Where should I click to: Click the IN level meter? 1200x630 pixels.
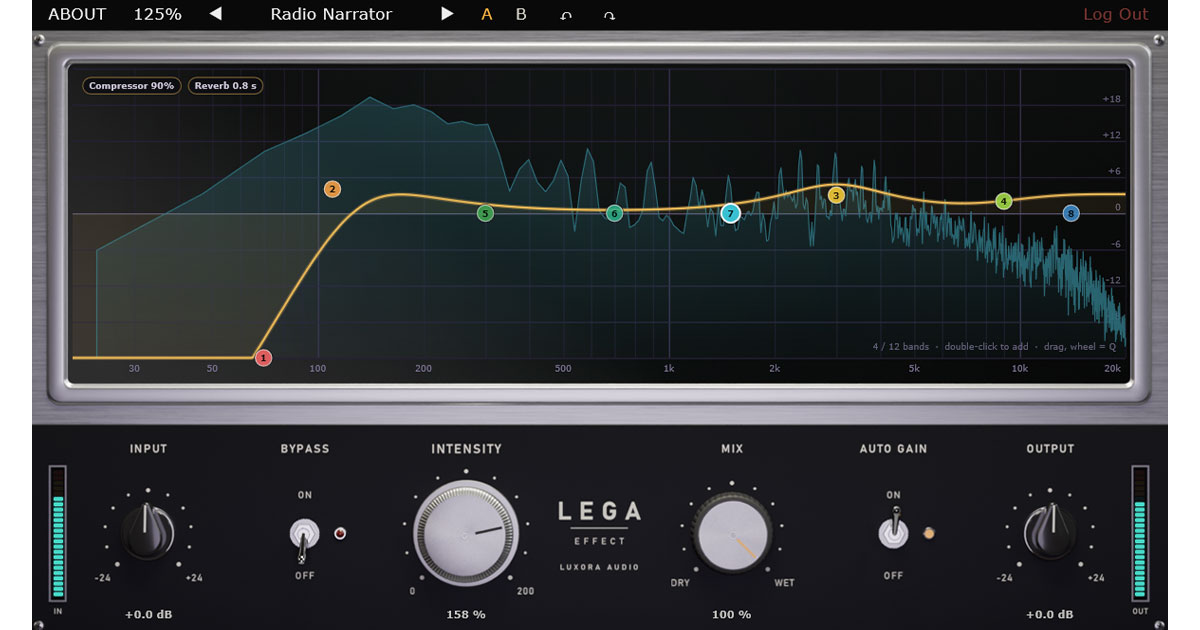(x=57, y=533)
